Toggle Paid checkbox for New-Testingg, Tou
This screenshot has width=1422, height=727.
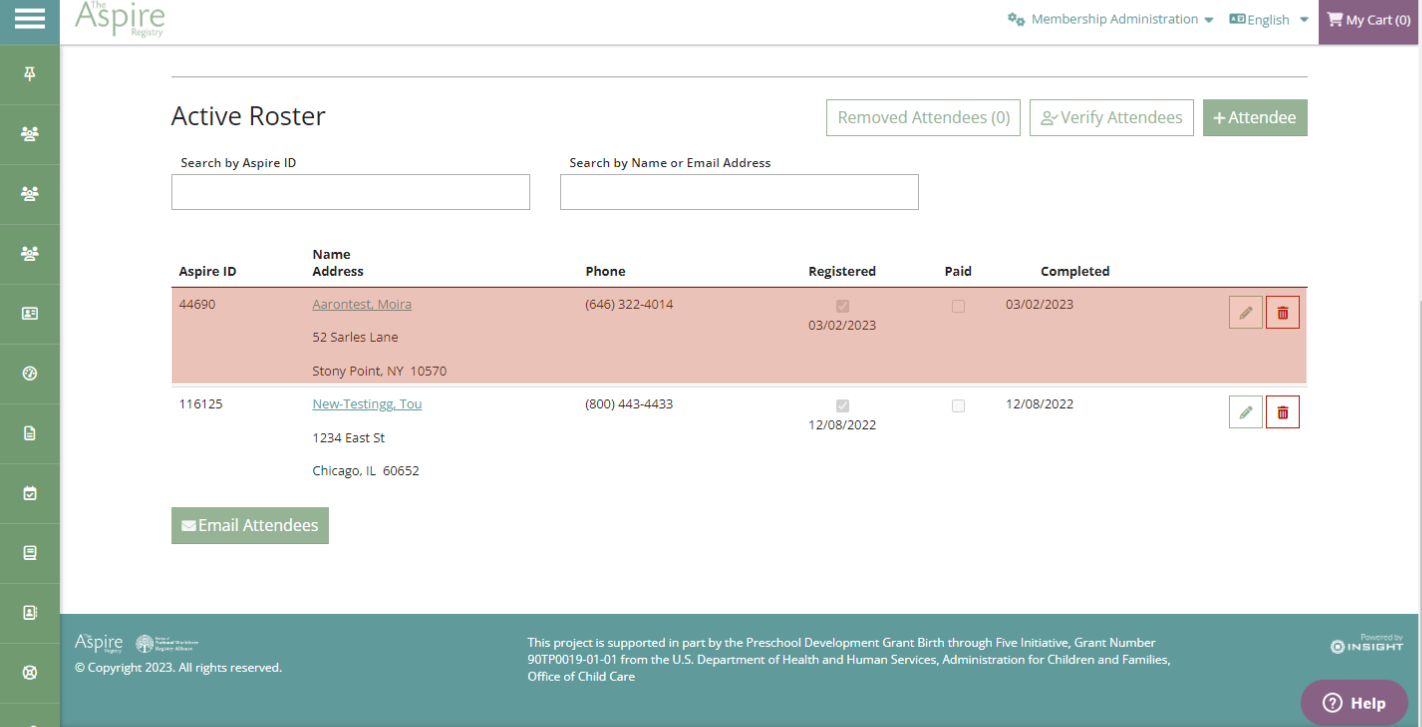958,406
